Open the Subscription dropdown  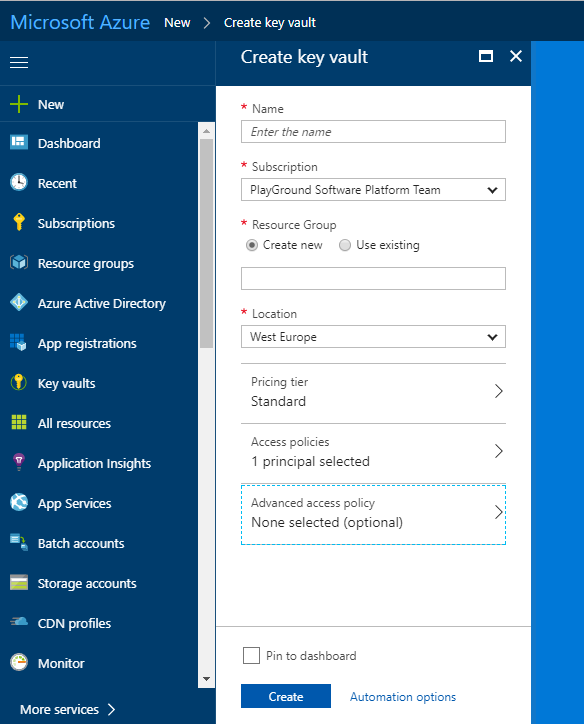373,190
